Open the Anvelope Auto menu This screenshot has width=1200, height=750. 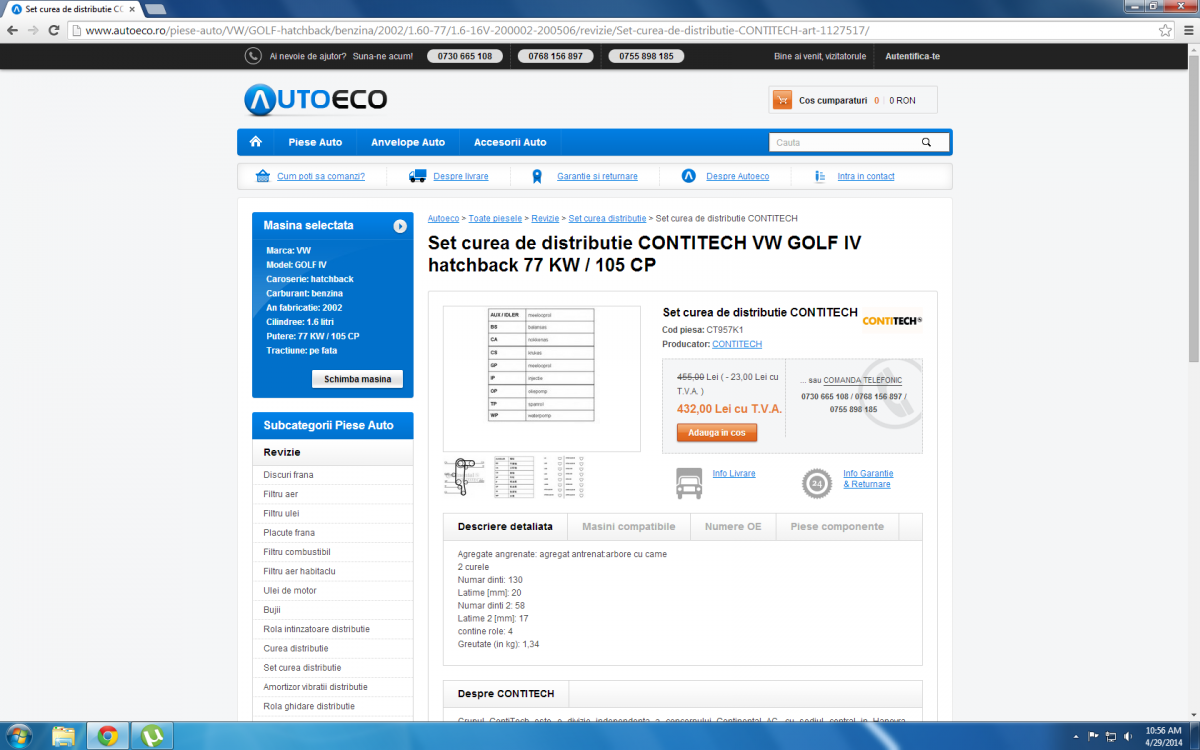(408, 142)
